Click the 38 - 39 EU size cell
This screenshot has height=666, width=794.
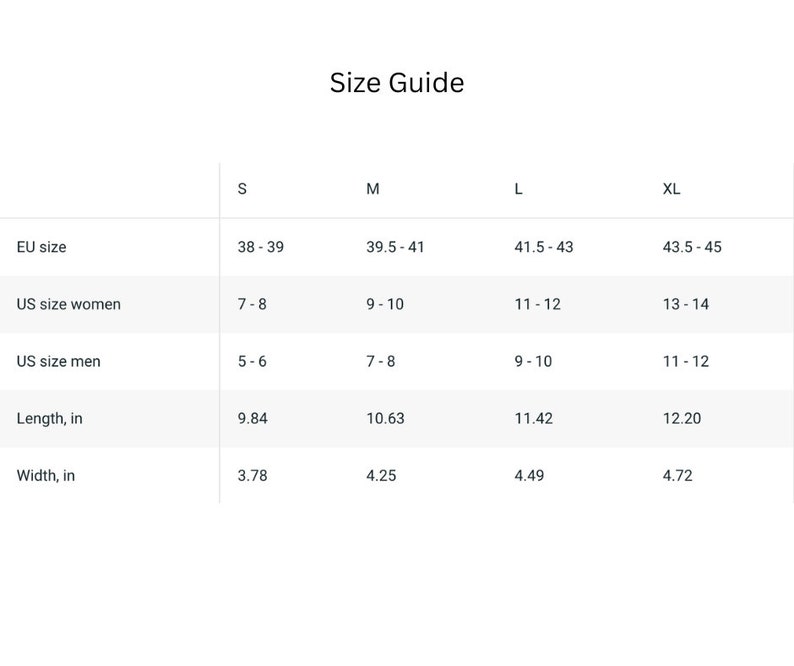tap(261, 247)
